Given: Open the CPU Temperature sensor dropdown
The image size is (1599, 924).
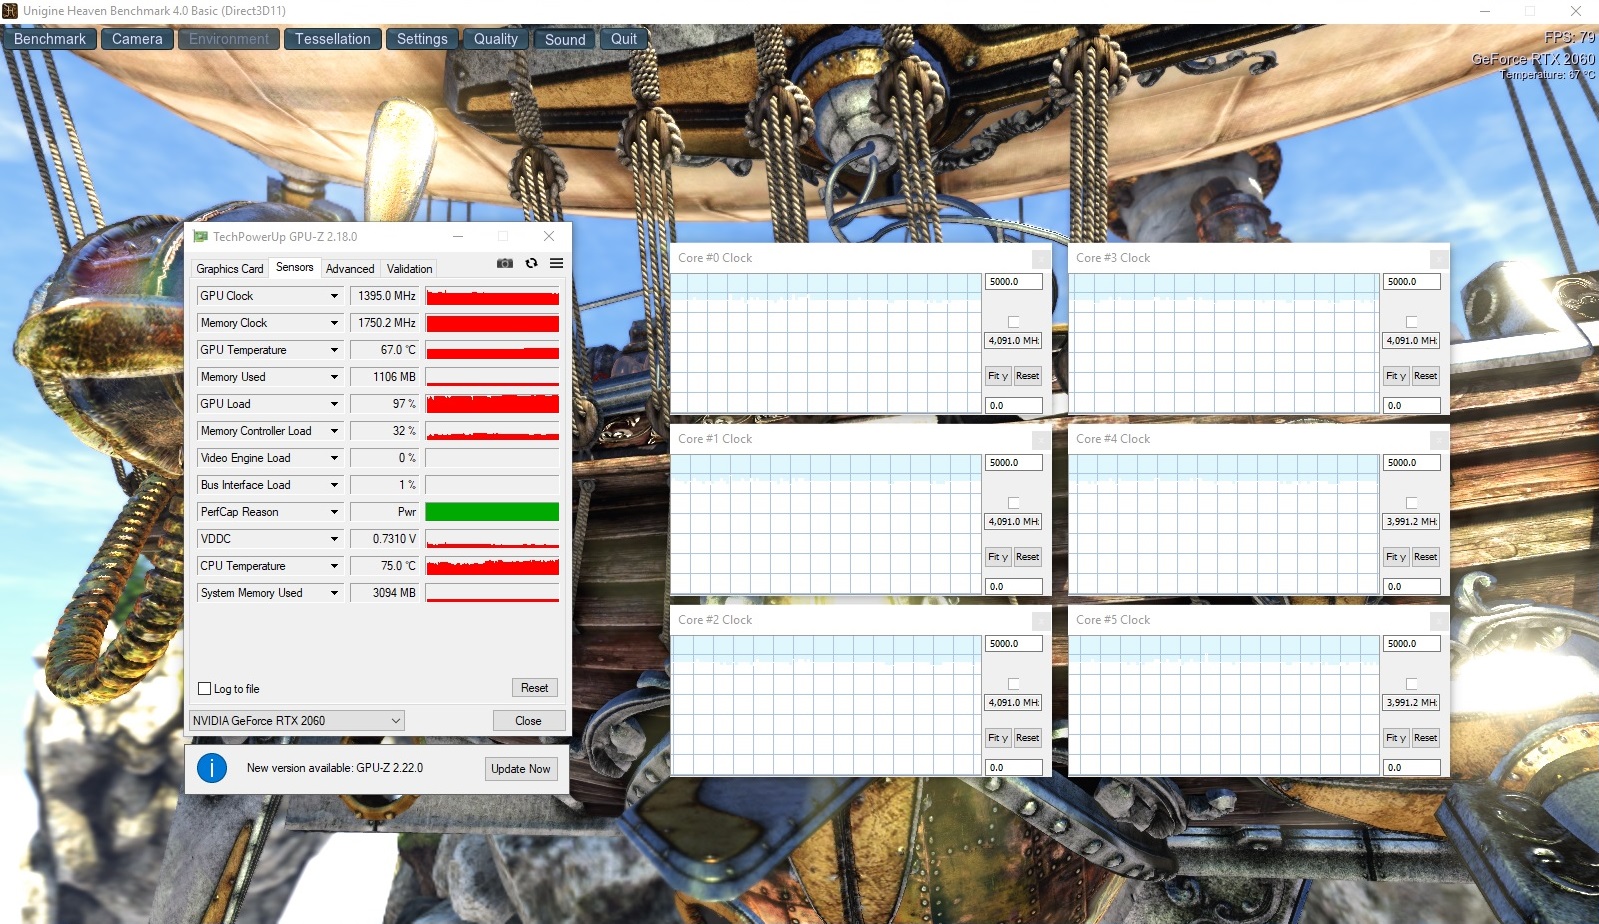Looking at the screenshot, I should click(x=334, y=566).
